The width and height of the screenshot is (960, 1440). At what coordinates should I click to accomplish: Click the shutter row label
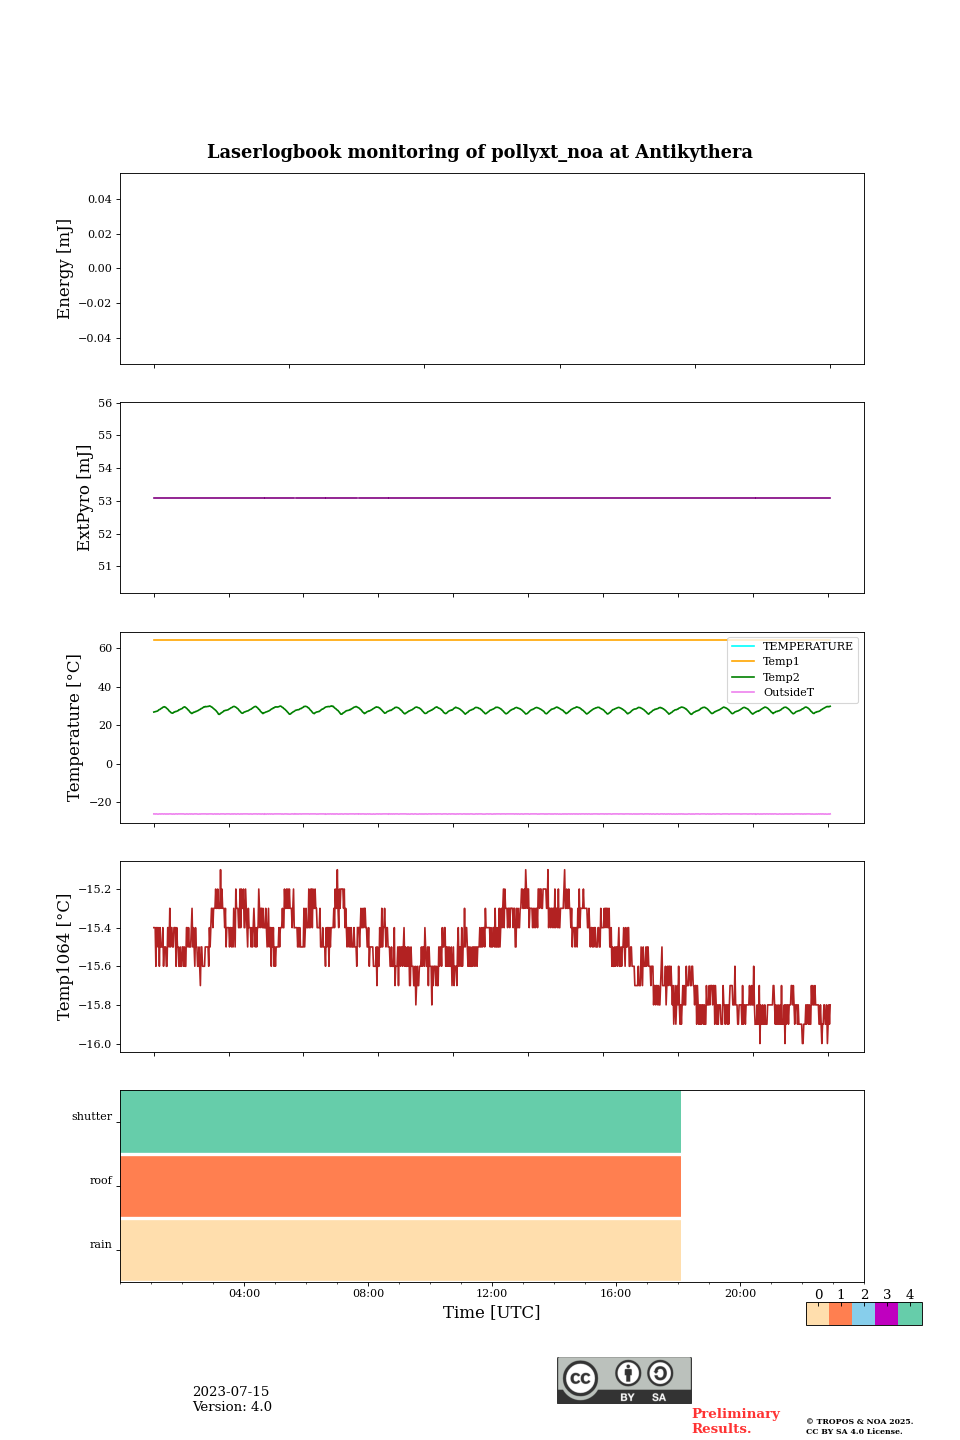point(92,1116)
